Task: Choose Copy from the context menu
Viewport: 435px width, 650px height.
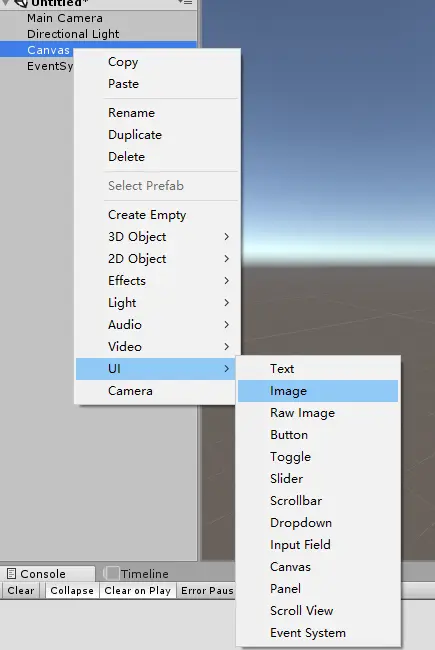Action: point(158,62)
